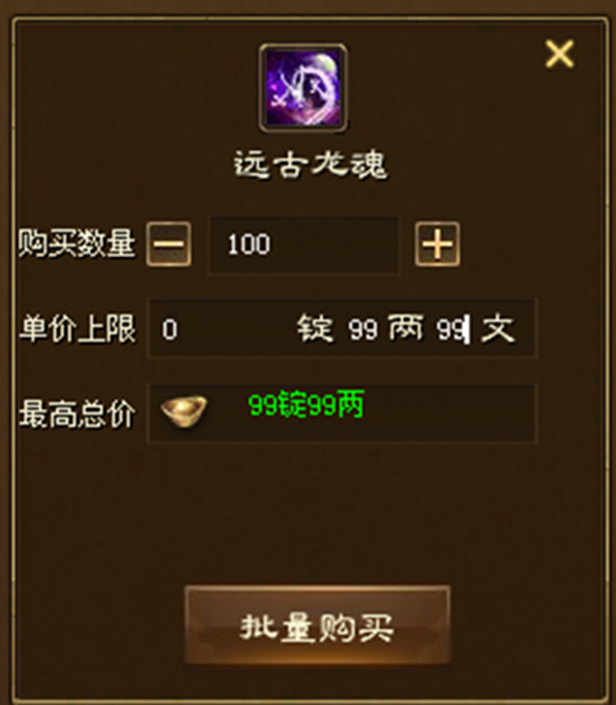
Task: Click the 两 unit character
Action: click(x=406, y=328)
